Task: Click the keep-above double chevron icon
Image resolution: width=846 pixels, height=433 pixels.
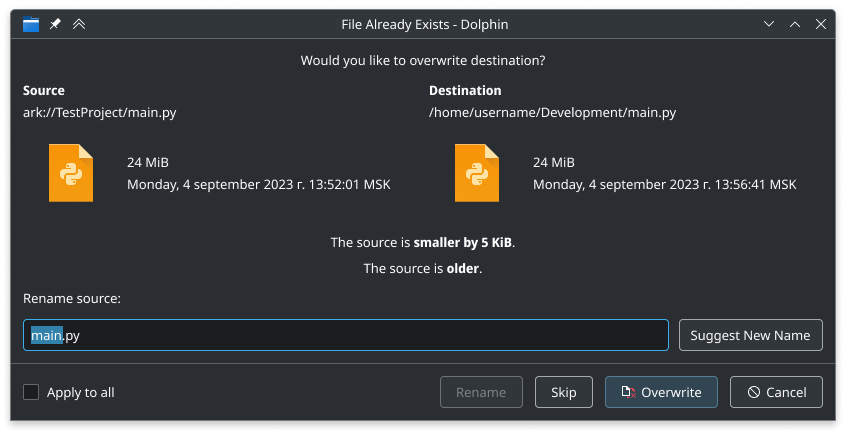Action: coord(79,24)
